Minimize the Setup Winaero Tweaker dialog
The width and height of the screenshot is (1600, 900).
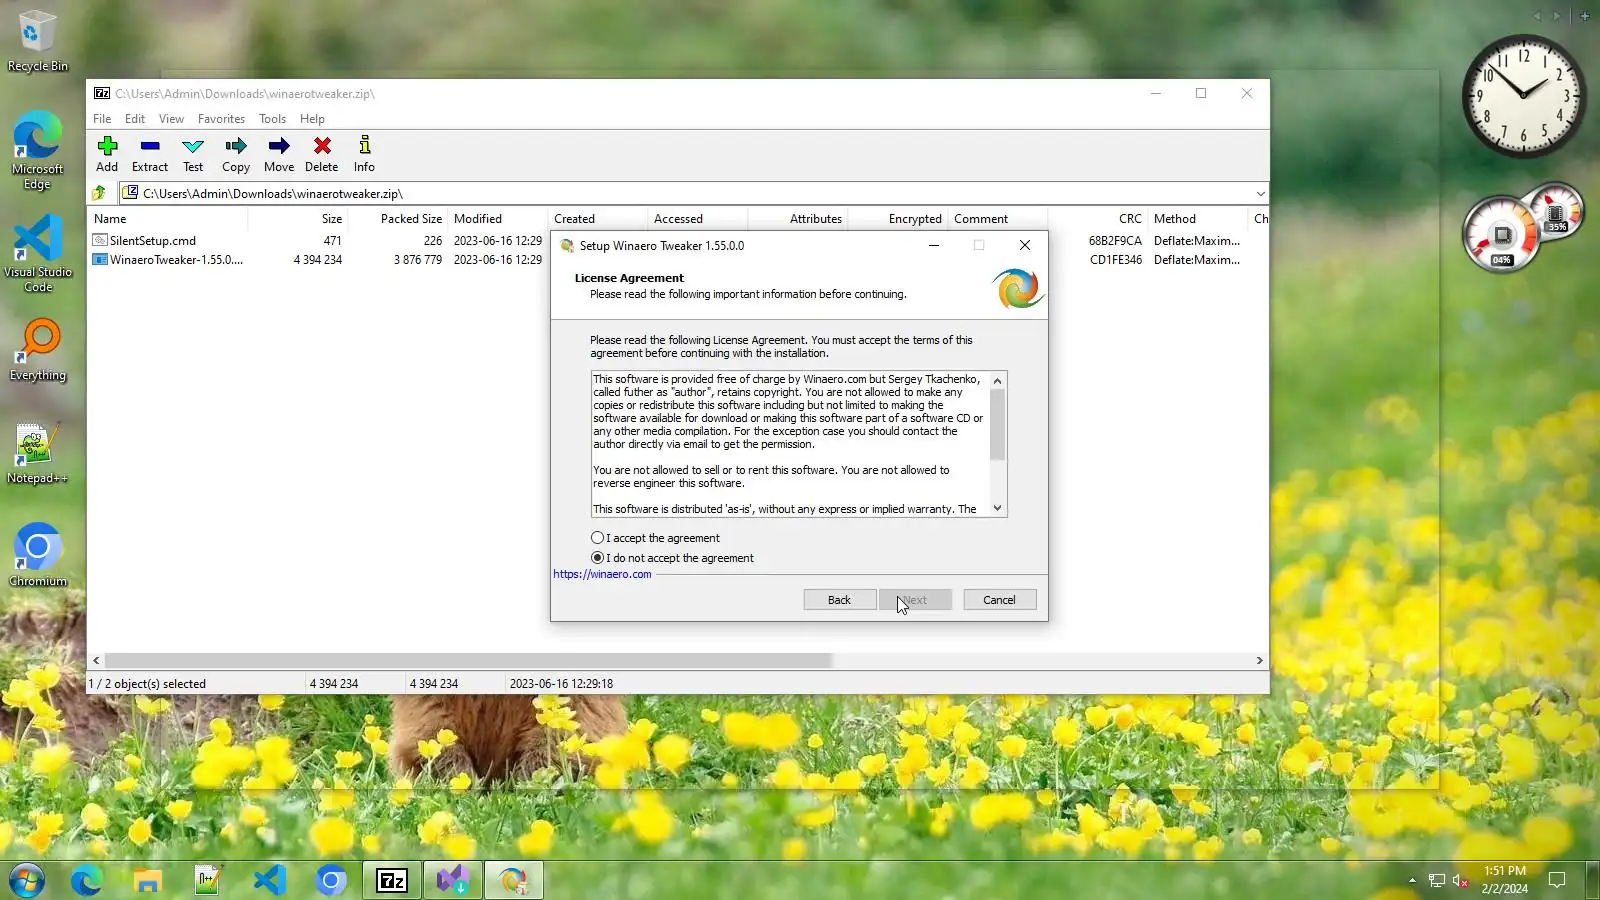pyautogui.click(x=934, y=245)
